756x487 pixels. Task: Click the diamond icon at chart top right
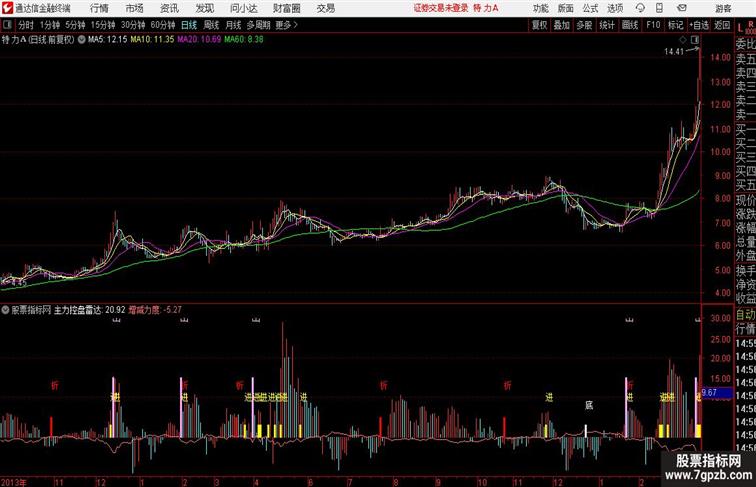click(x=683, y=40)
